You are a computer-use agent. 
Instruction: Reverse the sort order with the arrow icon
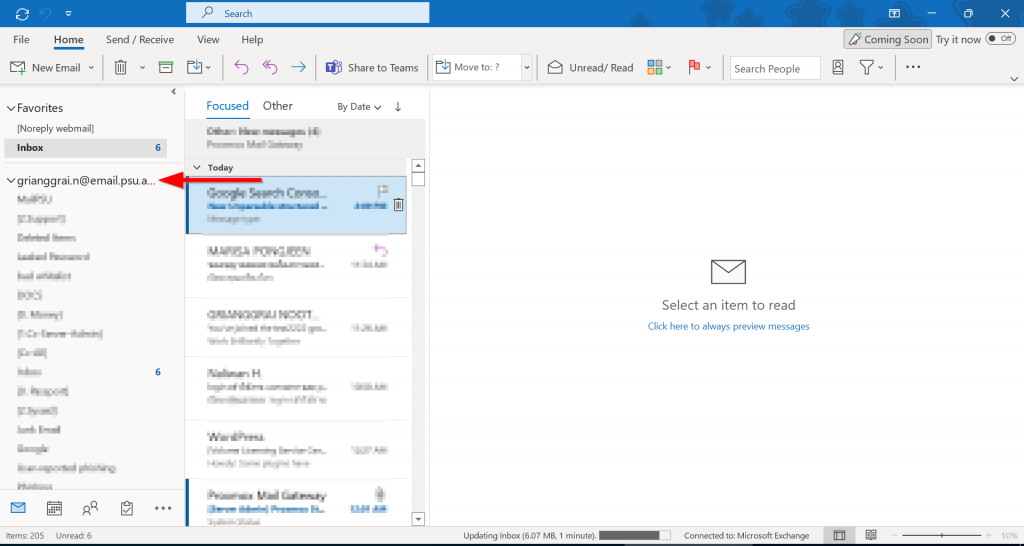tap(398, 106)
